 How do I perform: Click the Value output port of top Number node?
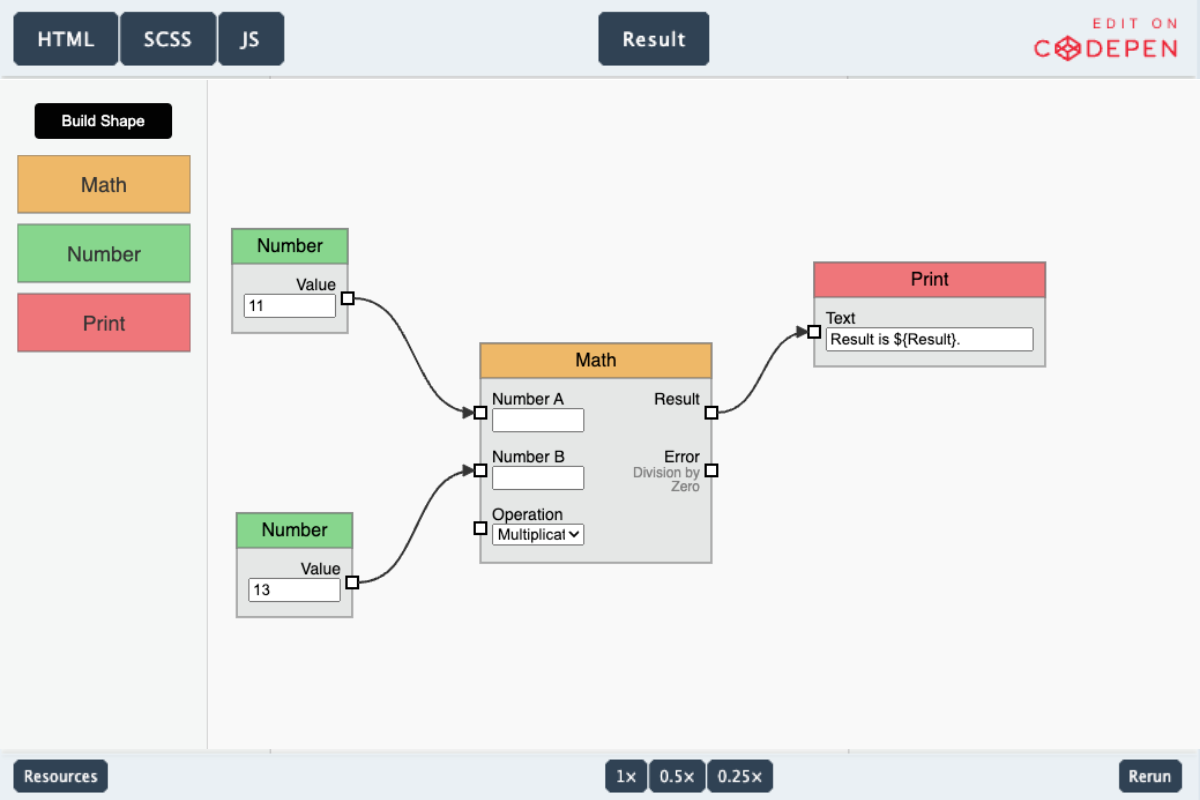(x=348, y=298)
